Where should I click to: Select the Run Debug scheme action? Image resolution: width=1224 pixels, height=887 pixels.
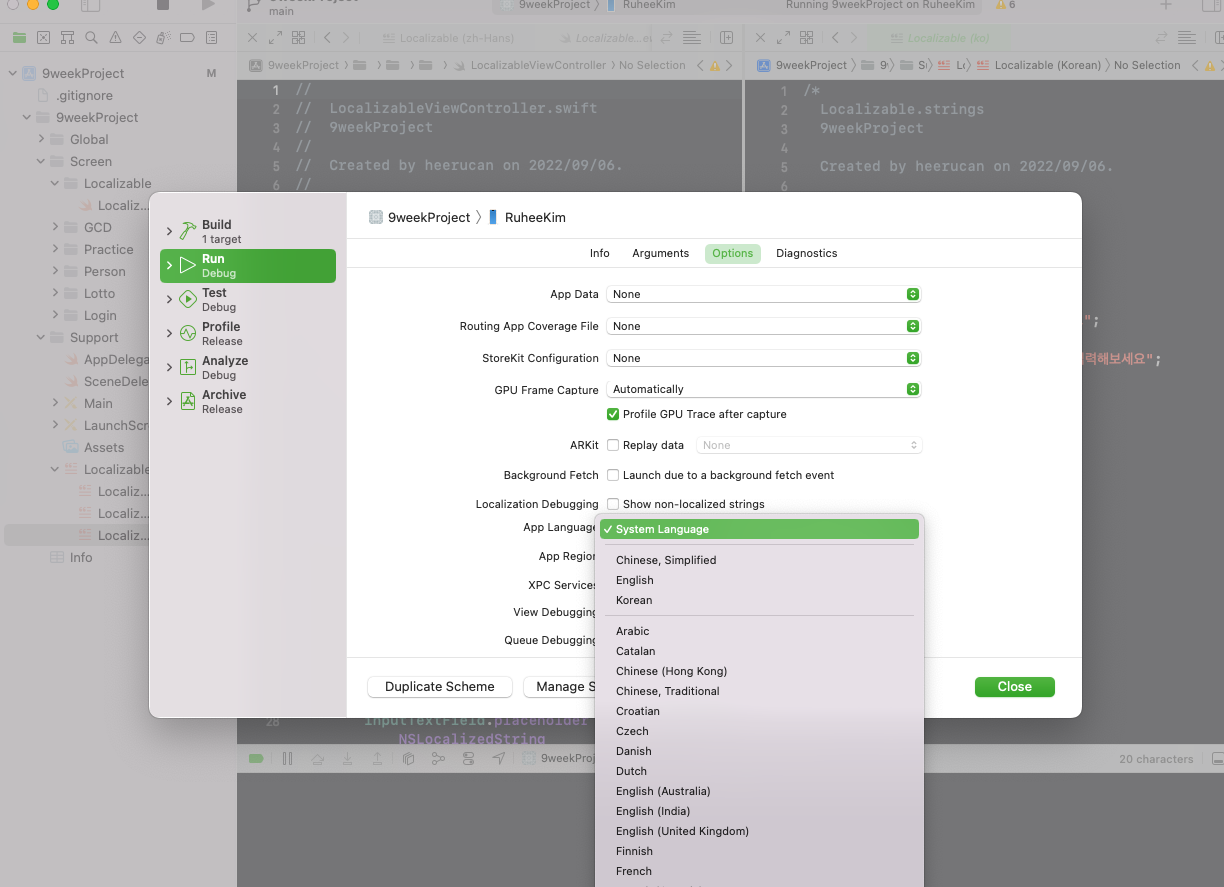point(248,265)
